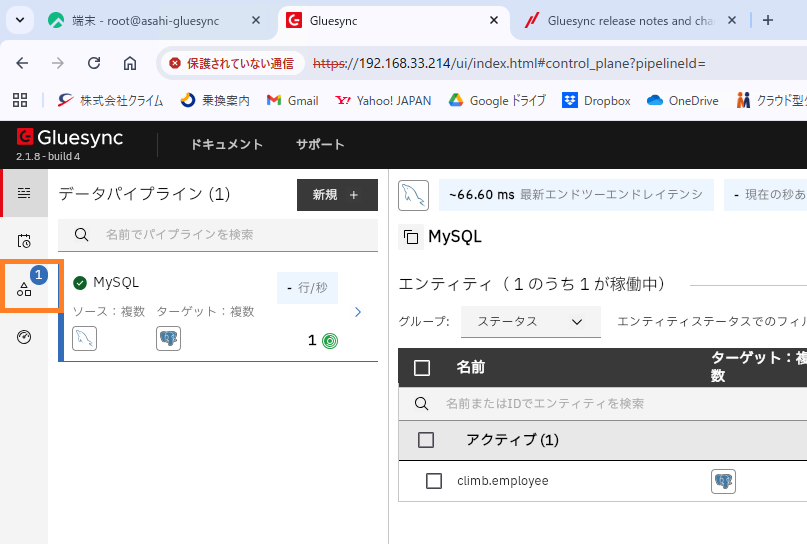Click the 新規 + button
This screenshot has height=544, width=807.
[x=337, y=195]
